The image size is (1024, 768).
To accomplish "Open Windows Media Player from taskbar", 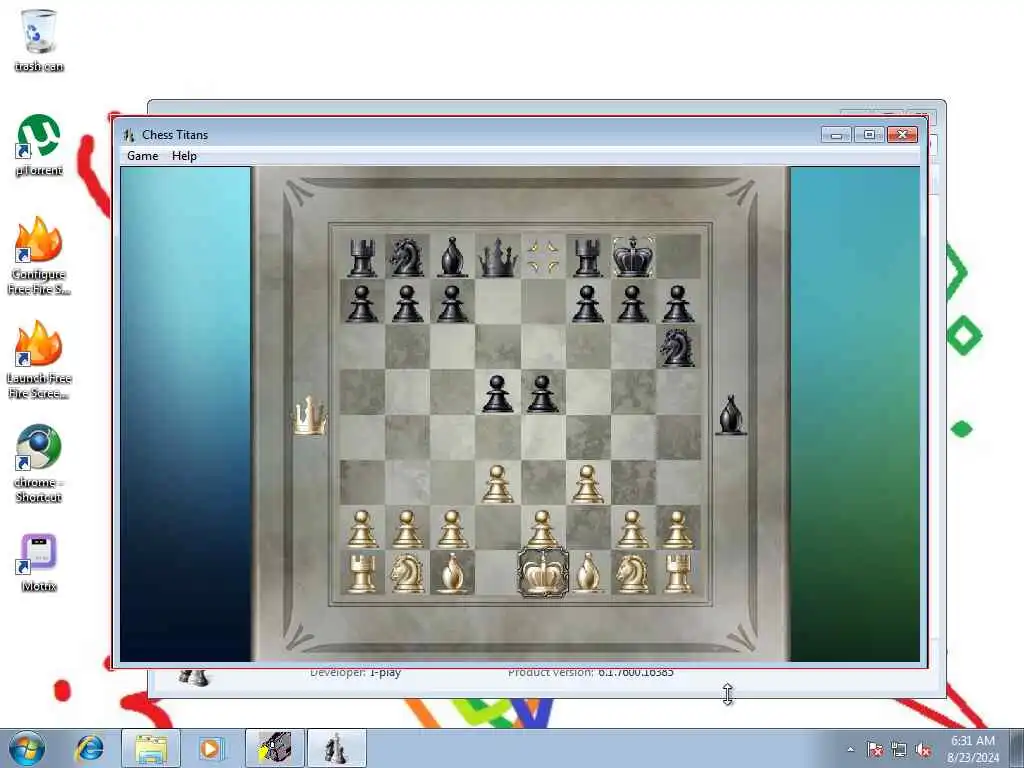I will point(210,748).
